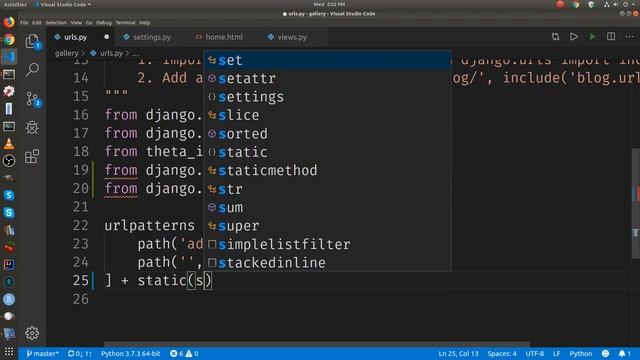
Task: Open the Explorer view in activity bar
Action: point(32,41)
